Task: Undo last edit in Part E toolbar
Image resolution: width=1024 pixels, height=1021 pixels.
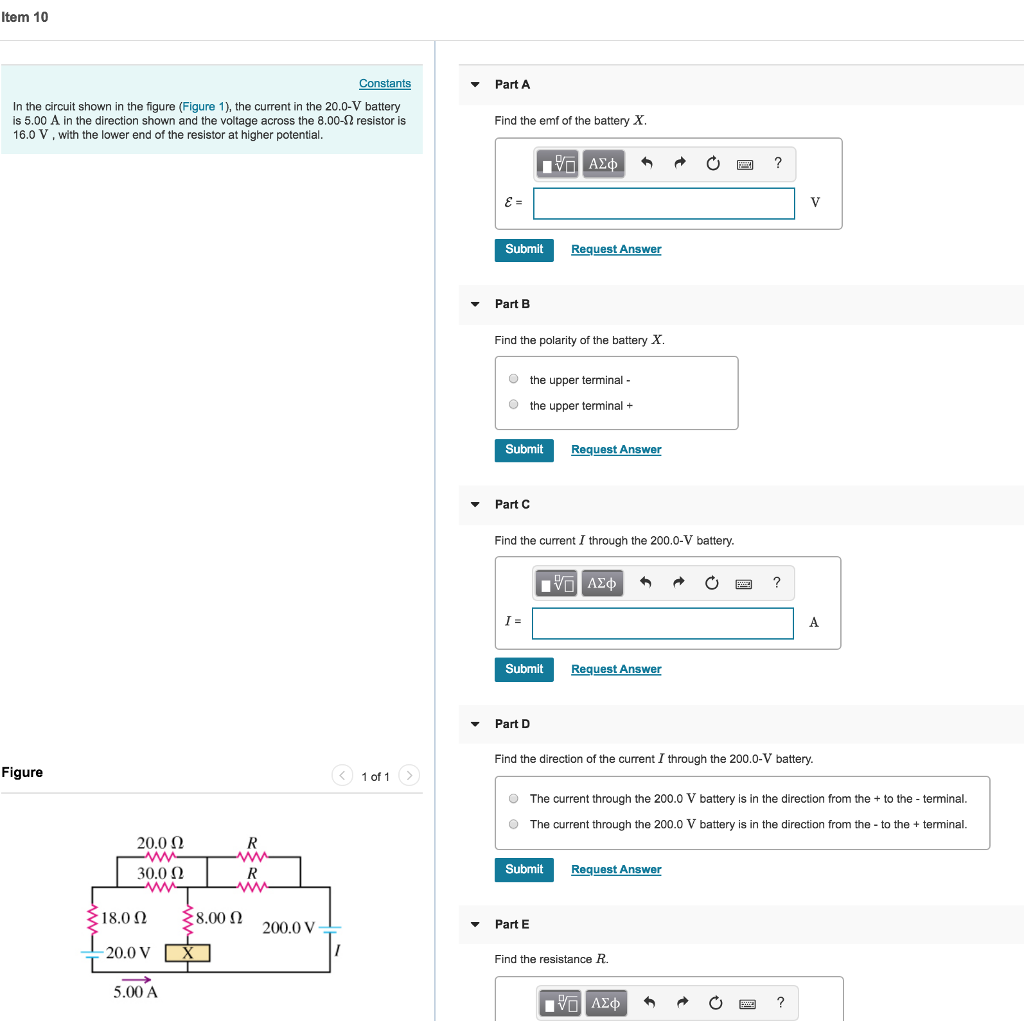Action: tap(649, 1003)
